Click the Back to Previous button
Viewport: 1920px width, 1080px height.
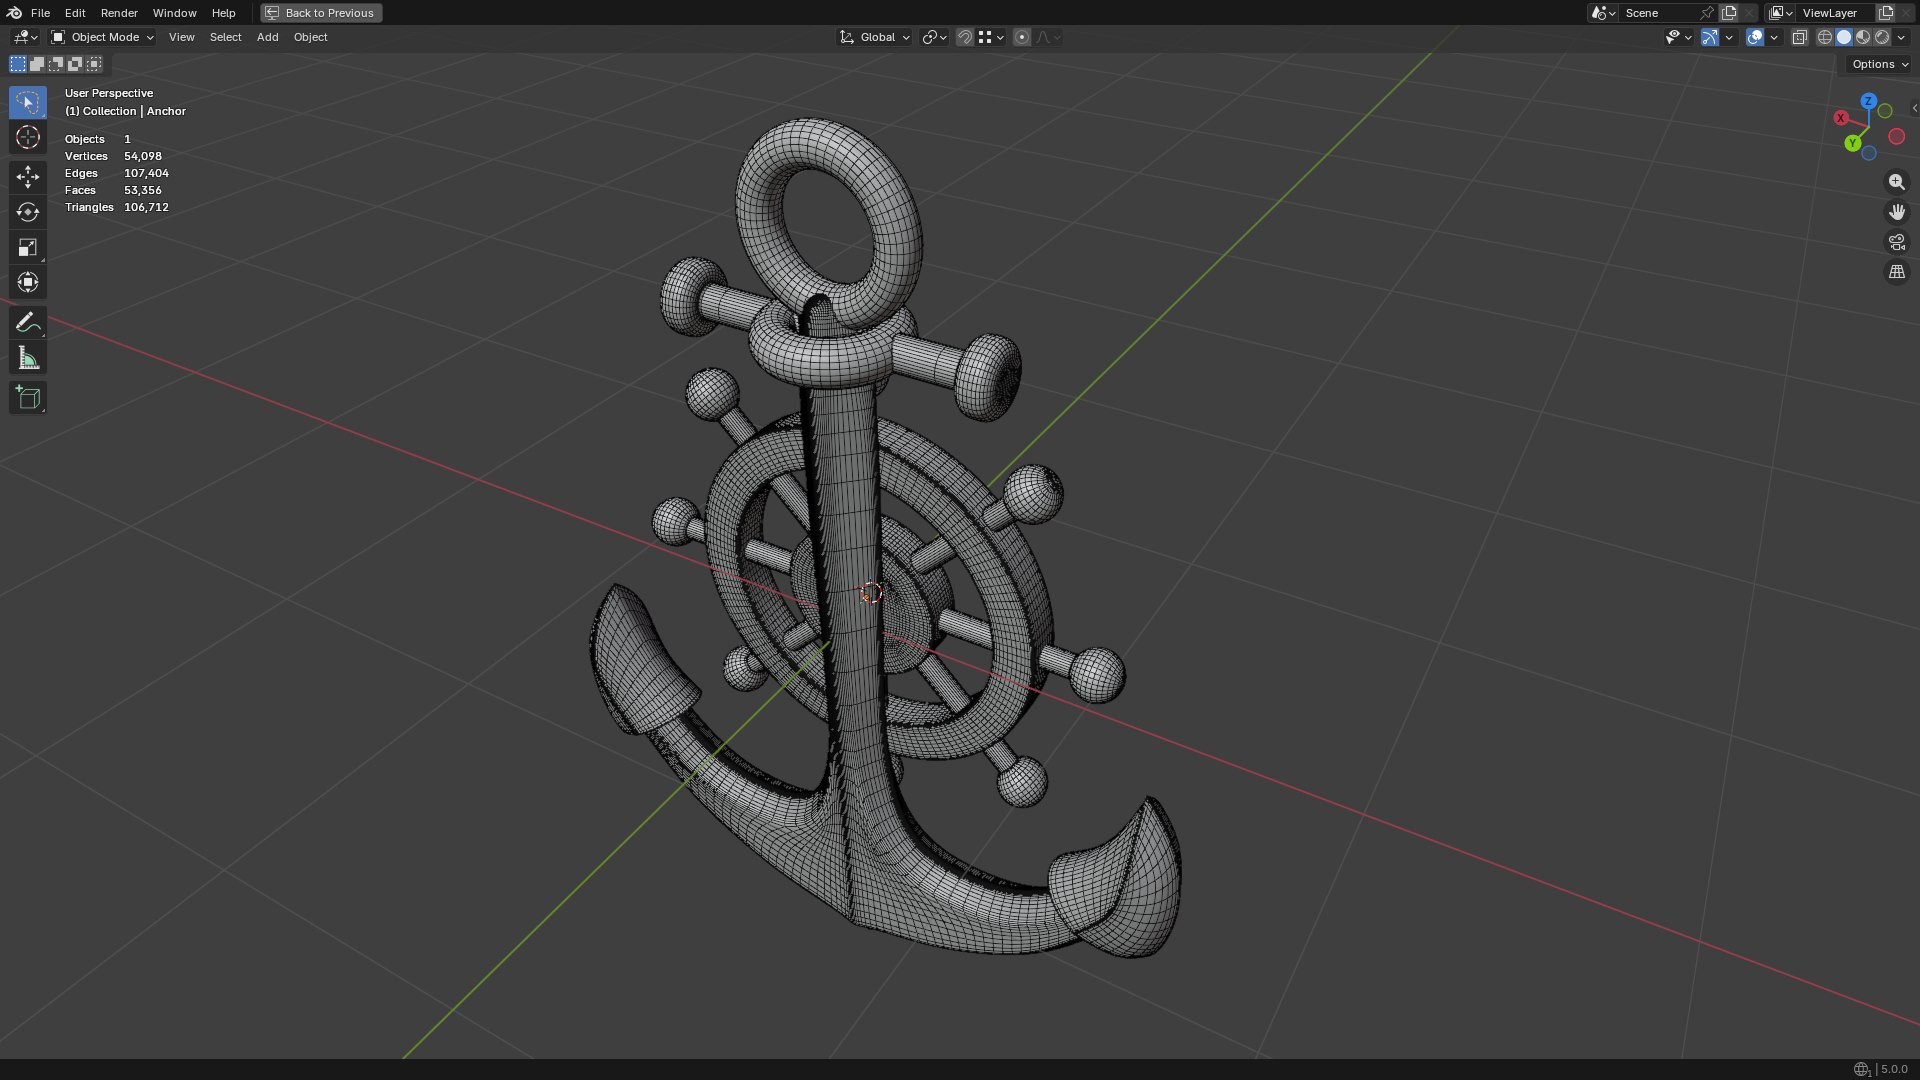[321, 13]
